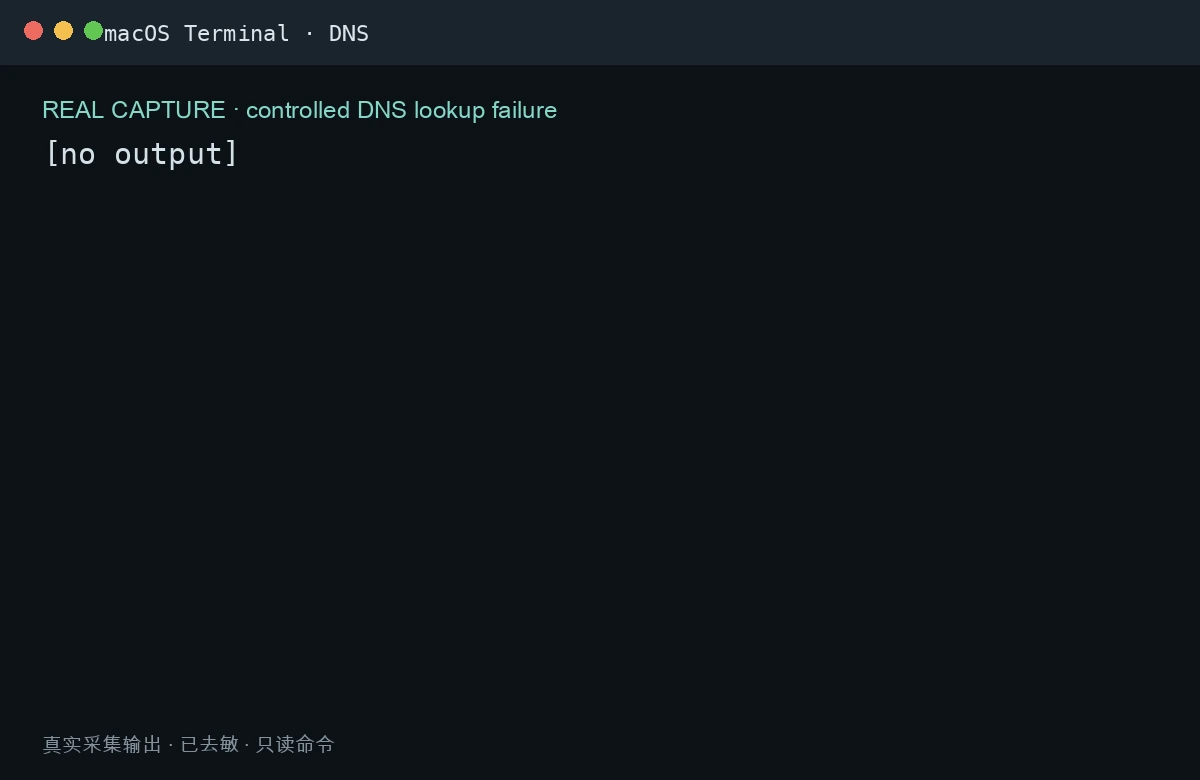Image resolution: width=1200 pixels, height=780 pixels.
Task: Click the "[no output]" terminal line
Action: pos(142,154)
